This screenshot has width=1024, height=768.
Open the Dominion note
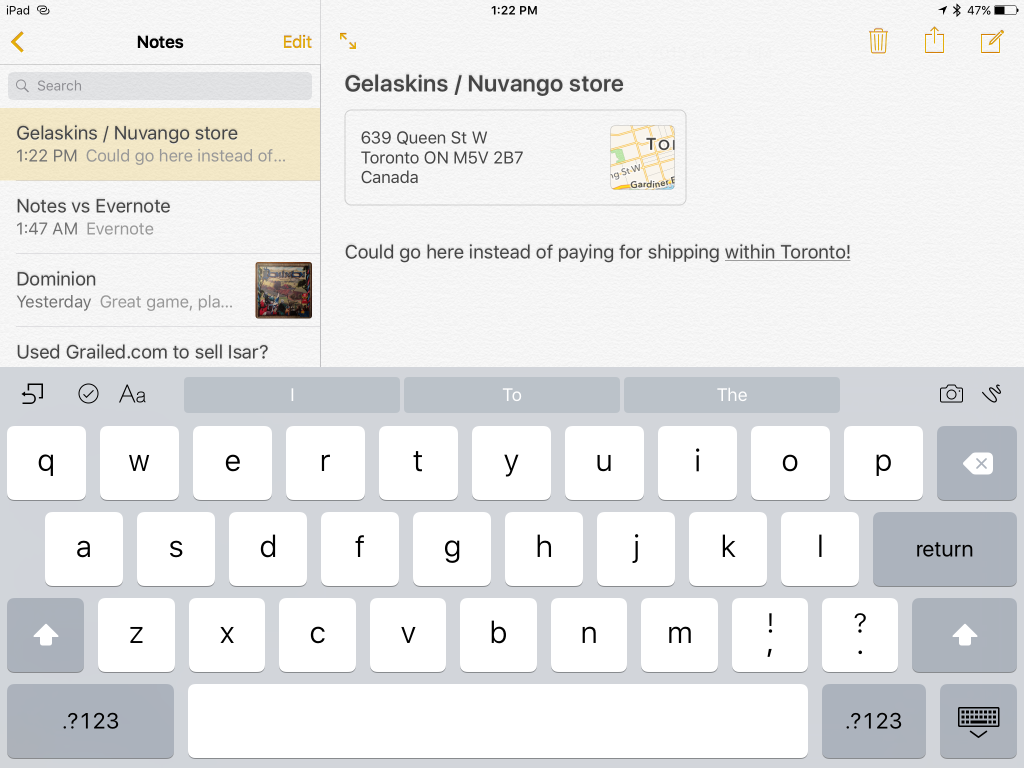click(x=160, y=290)
